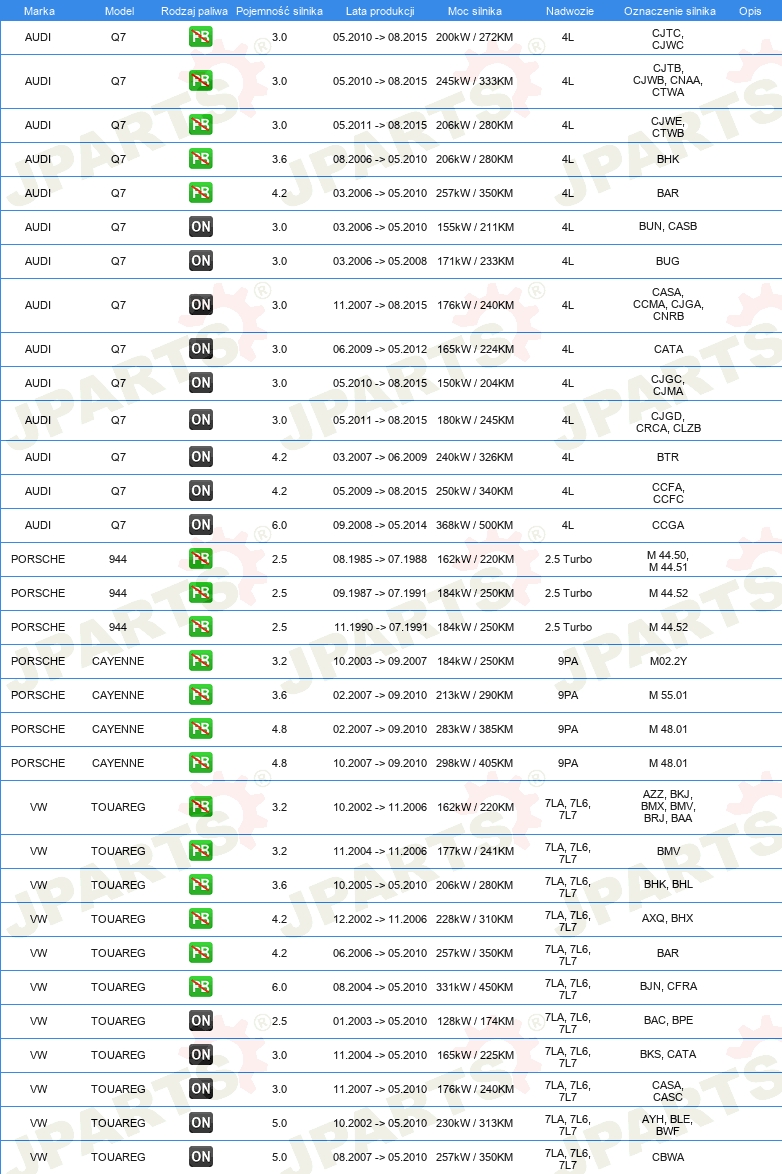Click the Lata produkcji column header
Image resolution: width=782 pixels, height=1174 pixels.
(380, 11)
